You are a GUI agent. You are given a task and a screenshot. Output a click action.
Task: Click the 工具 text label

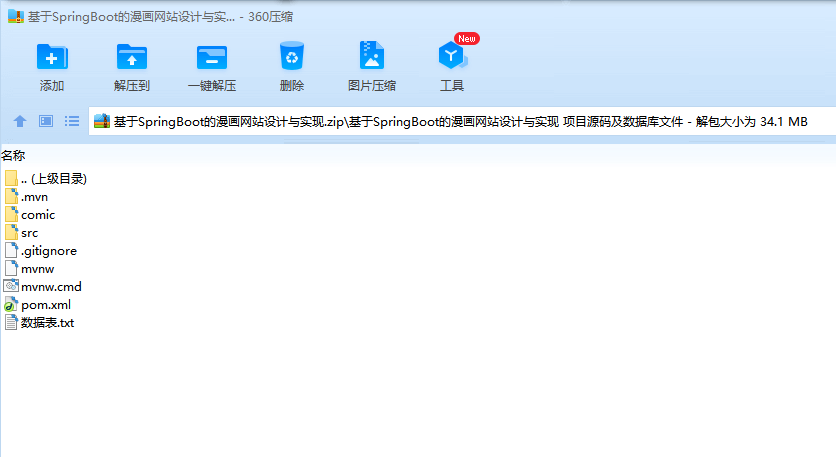pos(452,85)
